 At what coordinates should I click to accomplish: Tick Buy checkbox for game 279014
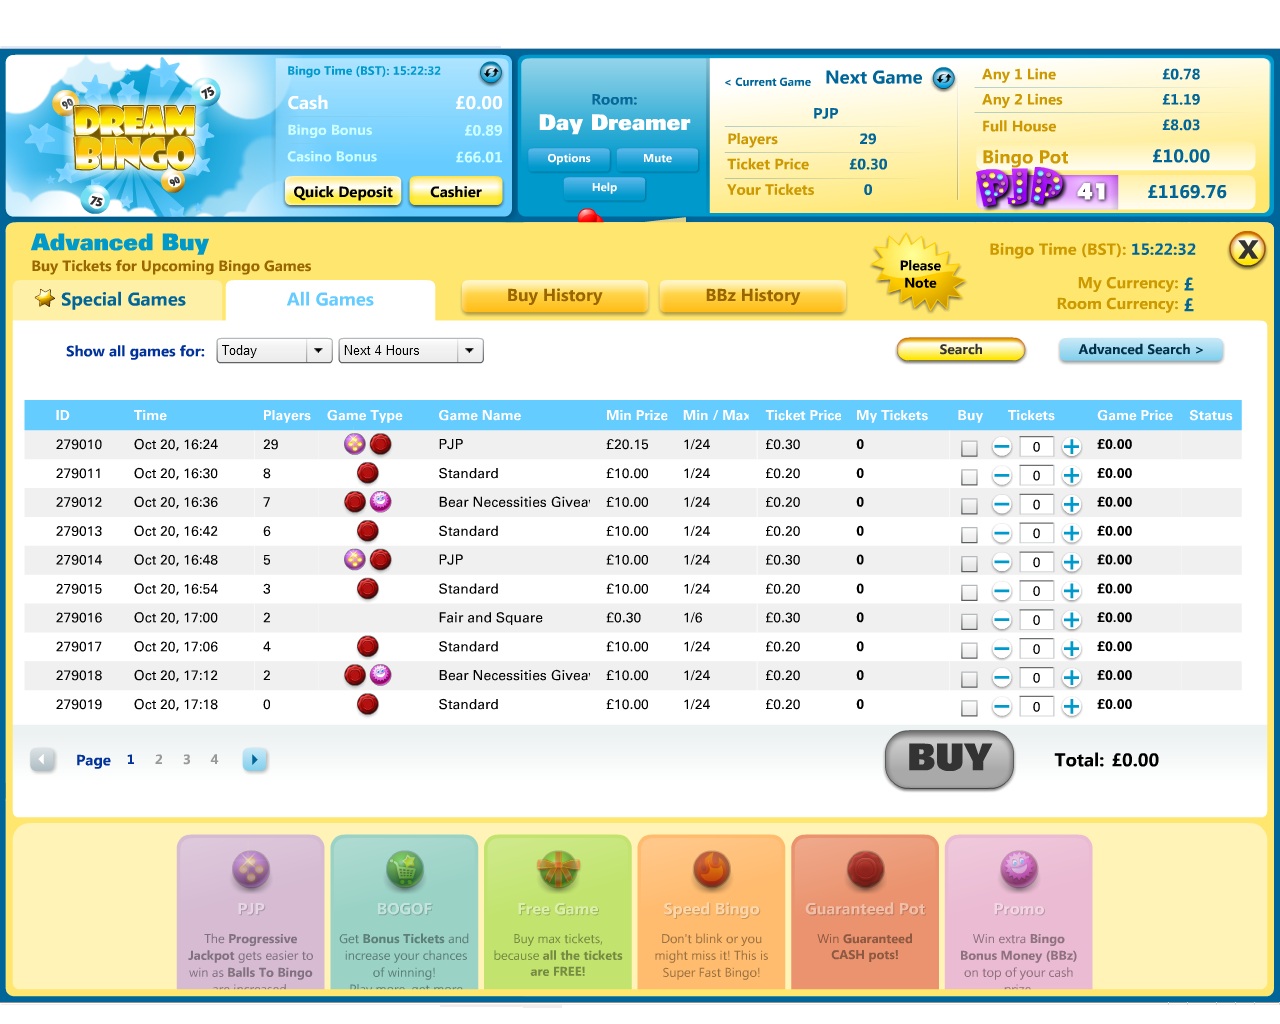(x=969, y=565)
